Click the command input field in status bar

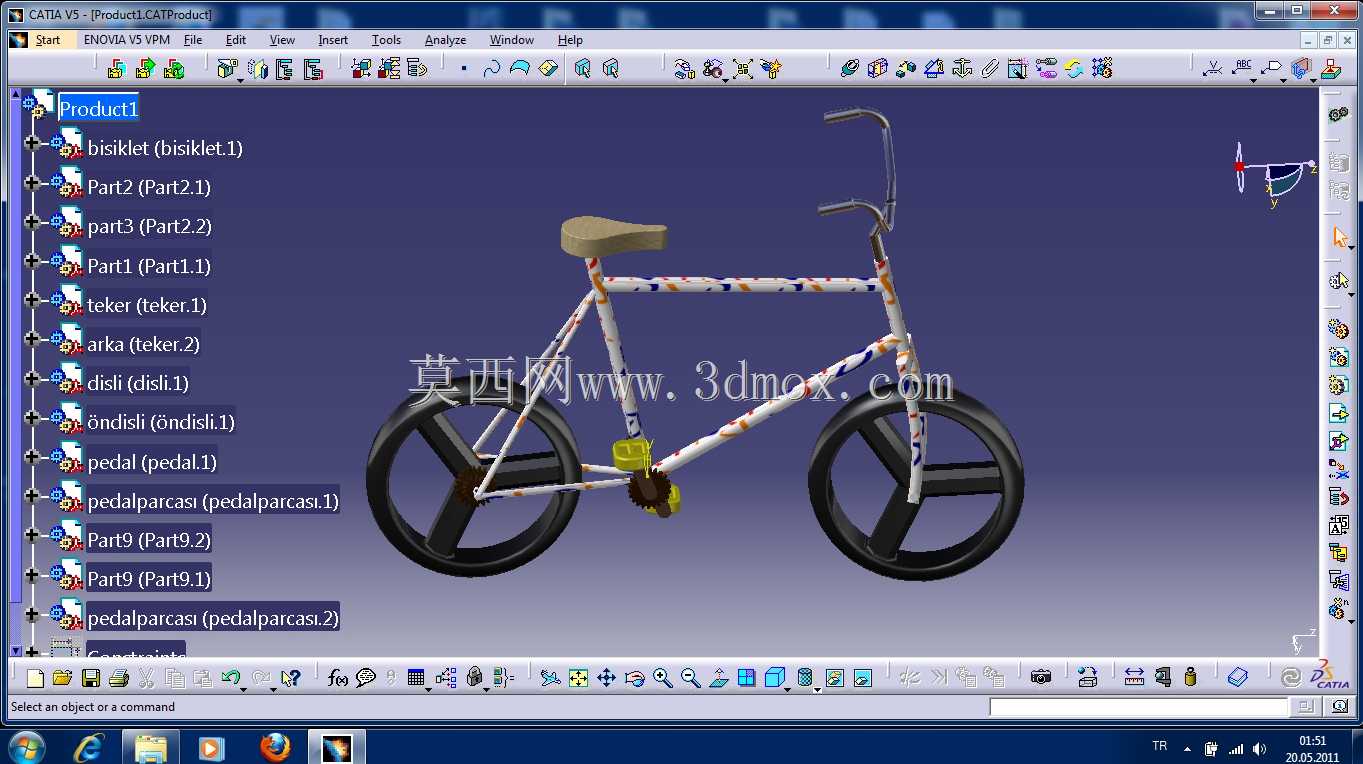click(x=1138, y=707)
